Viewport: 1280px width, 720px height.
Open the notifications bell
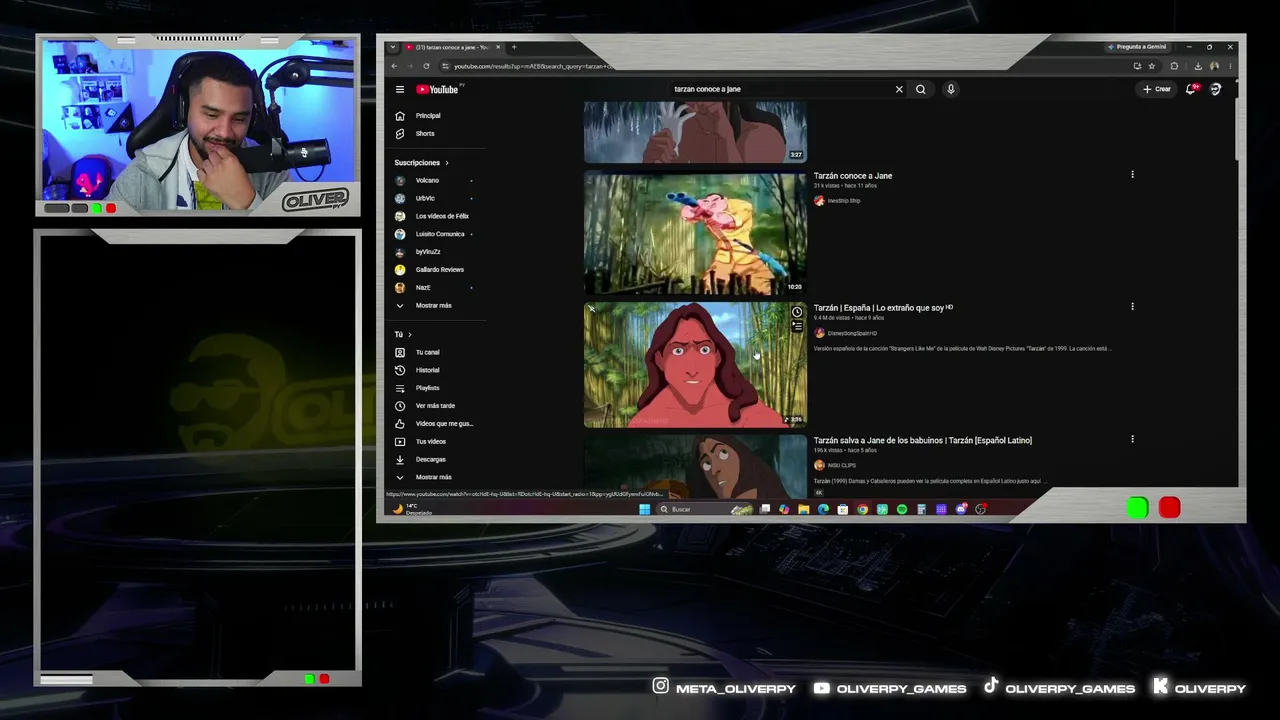pos(1191,89)
